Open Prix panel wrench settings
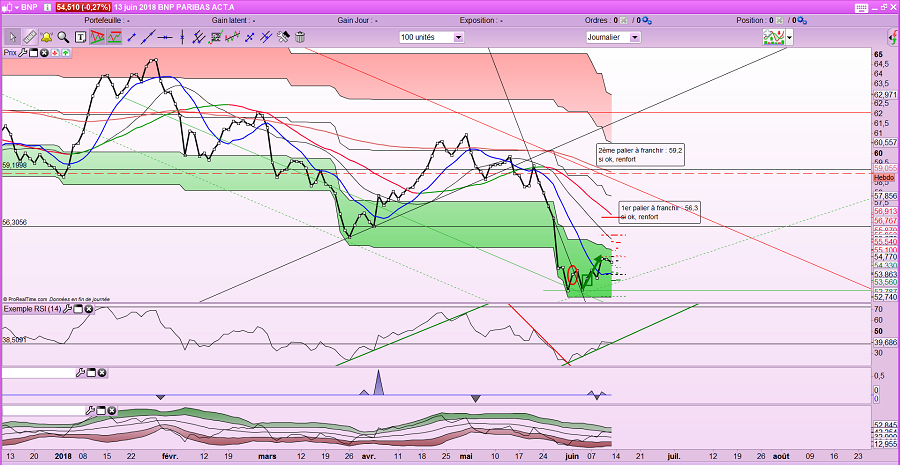This screenshot has width=900, height=465. (x=23, y=52)
